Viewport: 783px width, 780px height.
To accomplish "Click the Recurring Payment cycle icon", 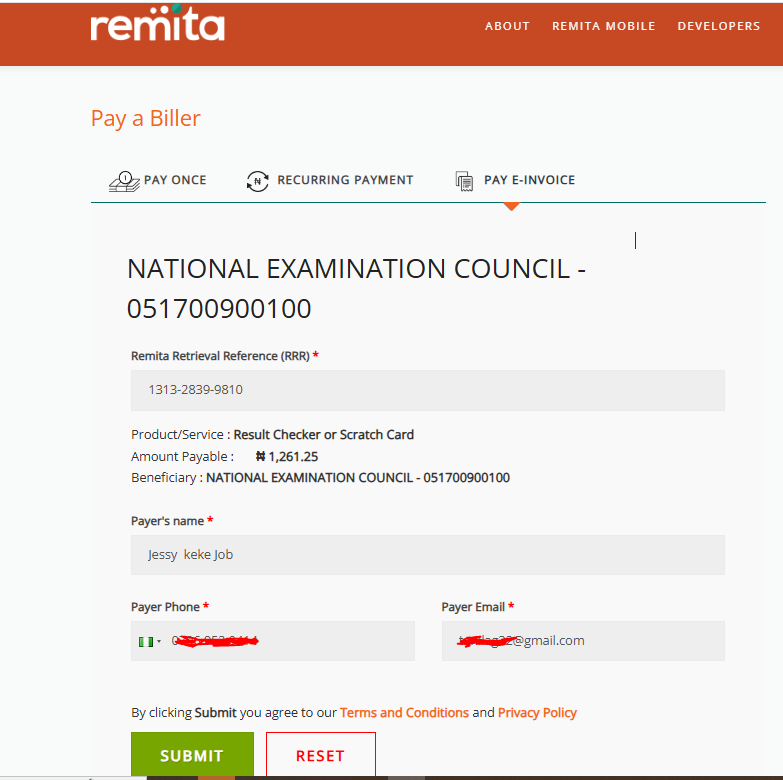I will [x=258, y=181].
